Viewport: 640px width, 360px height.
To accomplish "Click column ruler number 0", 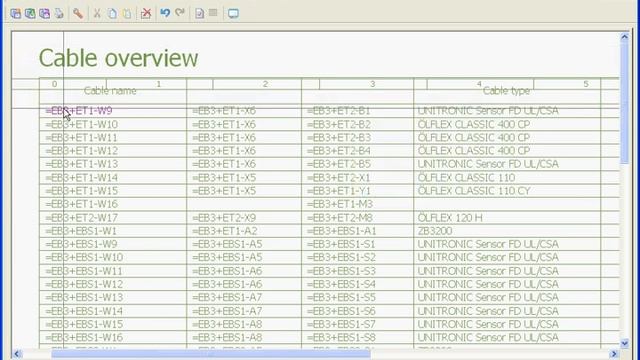I will 54,84.
